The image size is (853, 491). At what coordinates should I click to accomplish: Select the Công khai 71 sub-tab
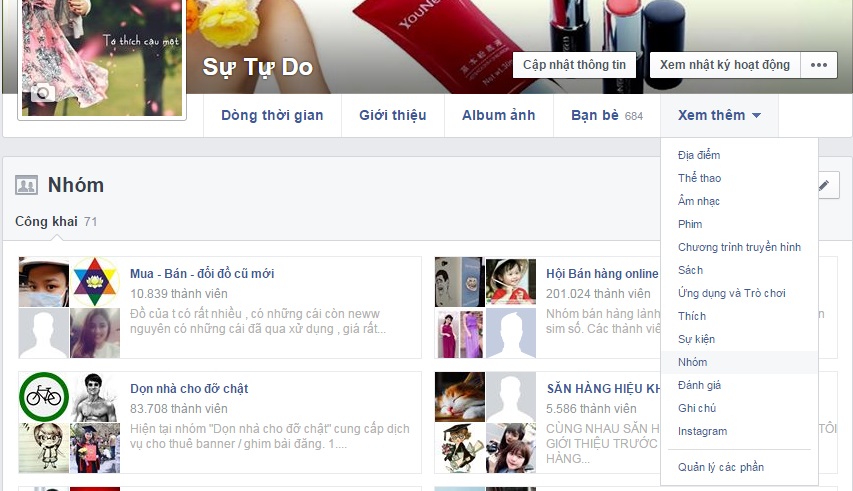click(56, 222)
